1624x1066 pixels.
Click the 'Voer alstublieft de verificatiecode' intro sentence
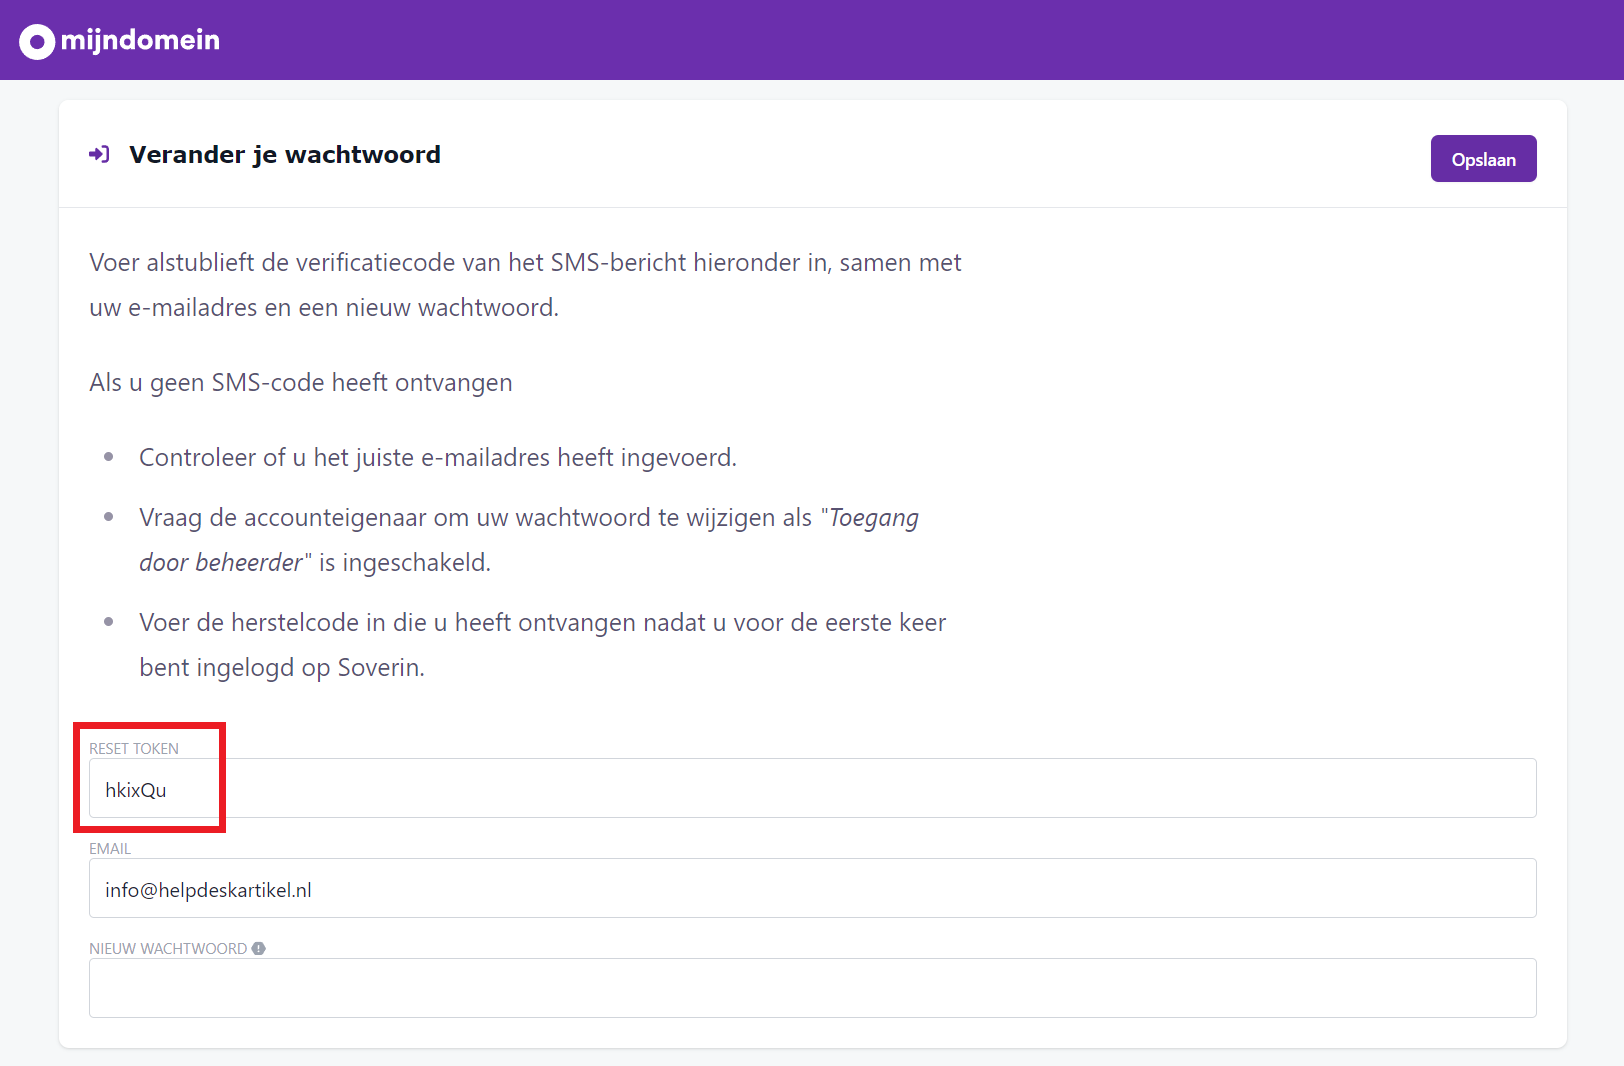tap(525, 263)
